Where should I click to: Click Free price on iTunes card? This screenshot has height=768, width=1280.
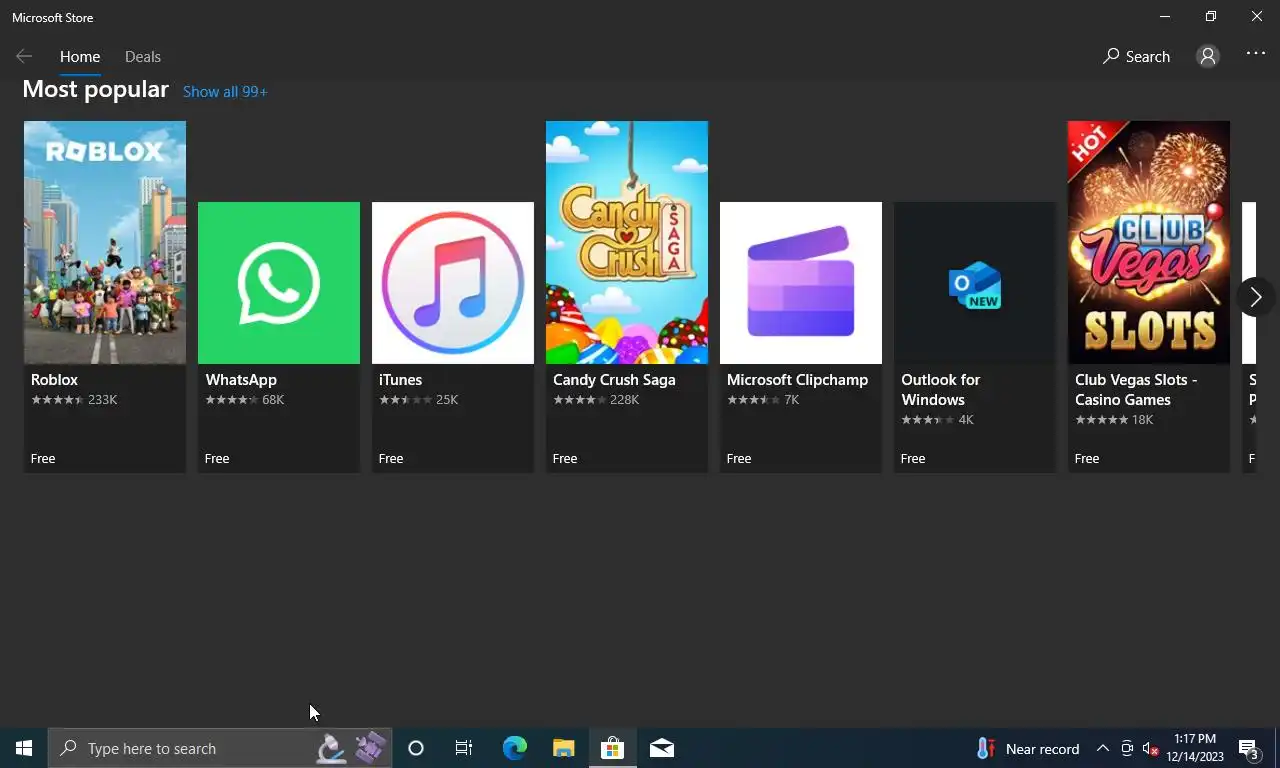click(391, 459)
